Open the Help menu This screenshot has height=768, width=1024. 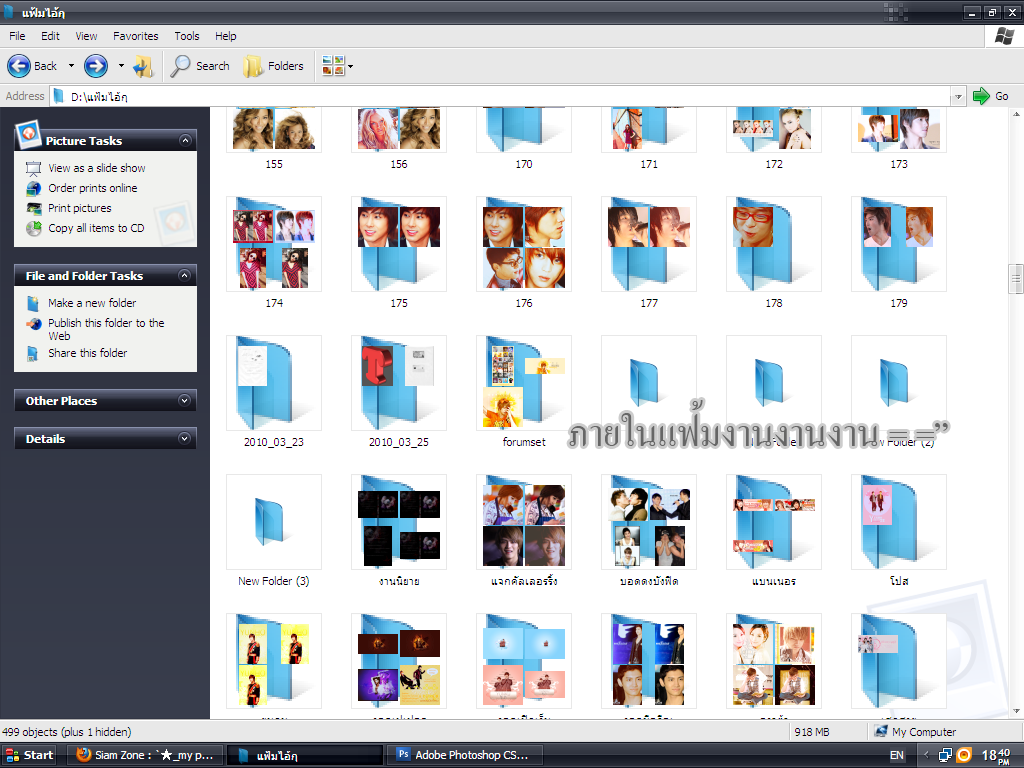(226, 36)
